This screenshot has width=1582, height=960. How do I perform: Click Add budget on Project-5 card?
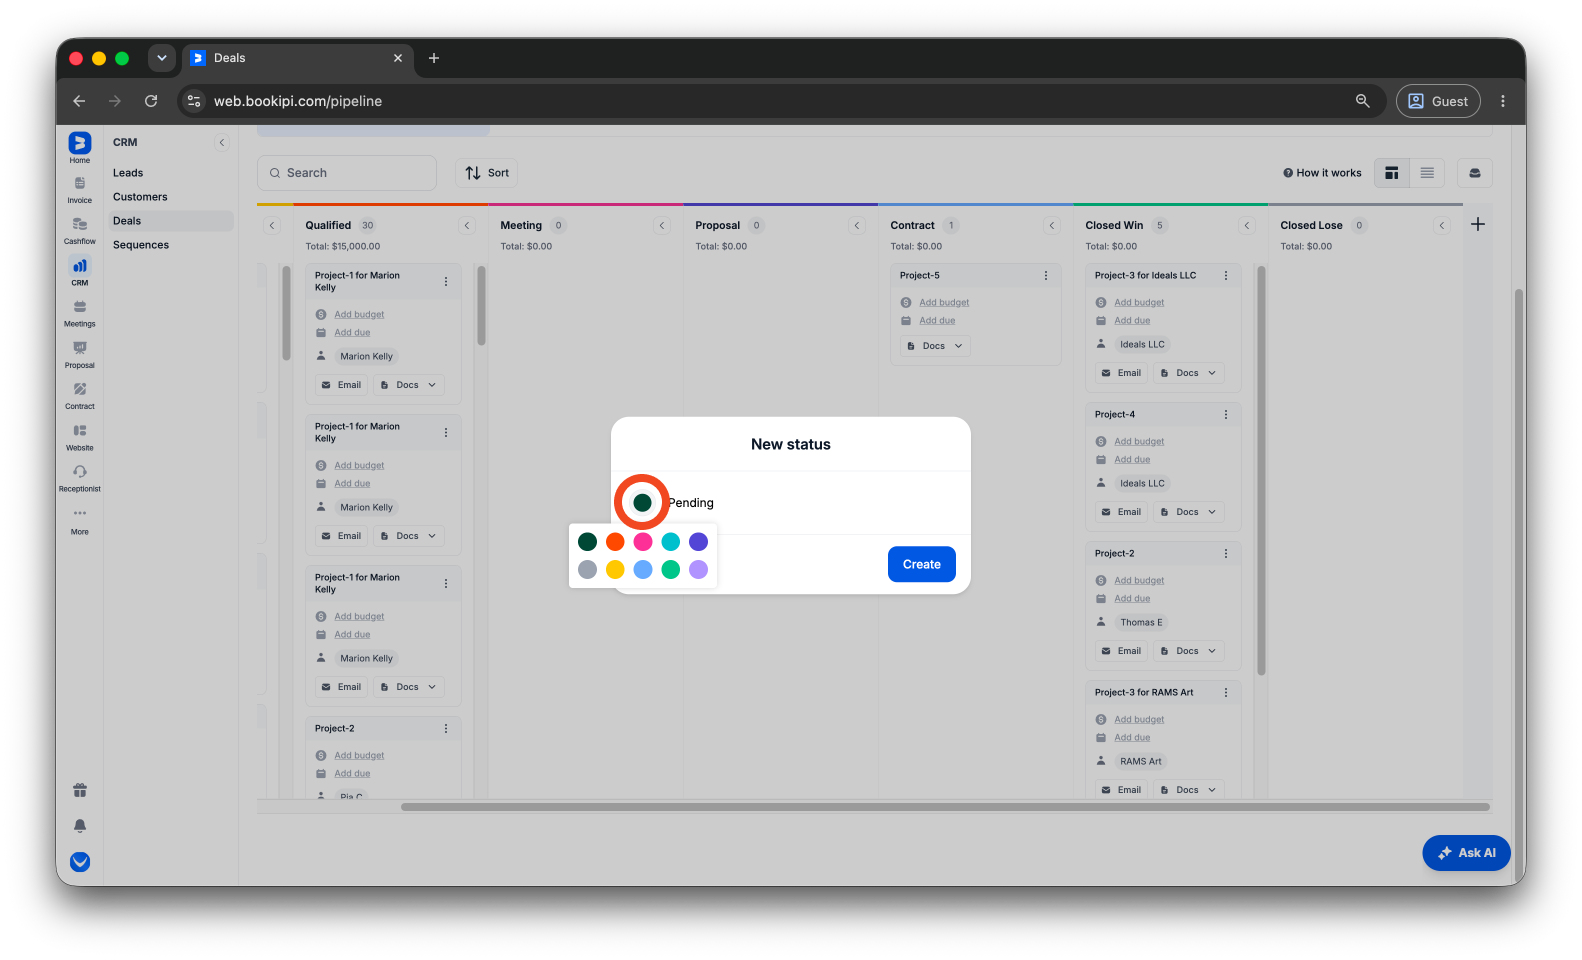coord(944,302)
